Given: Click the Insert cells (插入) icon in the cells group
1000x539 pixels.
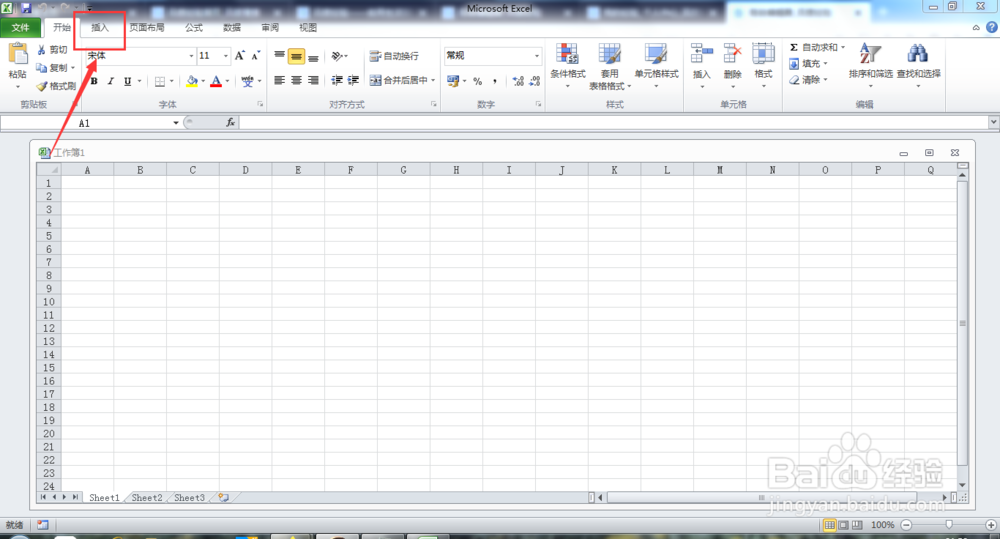Looking at the screenshot, I should 702,54.
